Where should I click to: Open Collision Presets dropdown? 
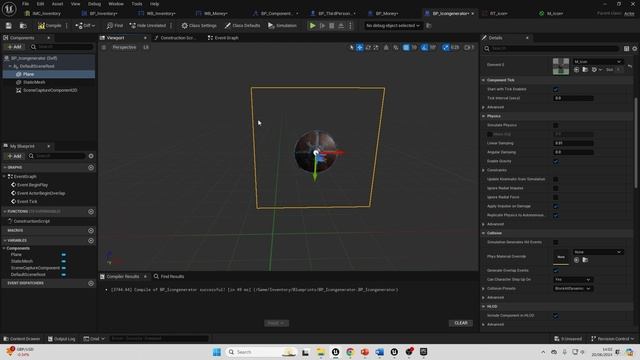click(x=573, y=289)
